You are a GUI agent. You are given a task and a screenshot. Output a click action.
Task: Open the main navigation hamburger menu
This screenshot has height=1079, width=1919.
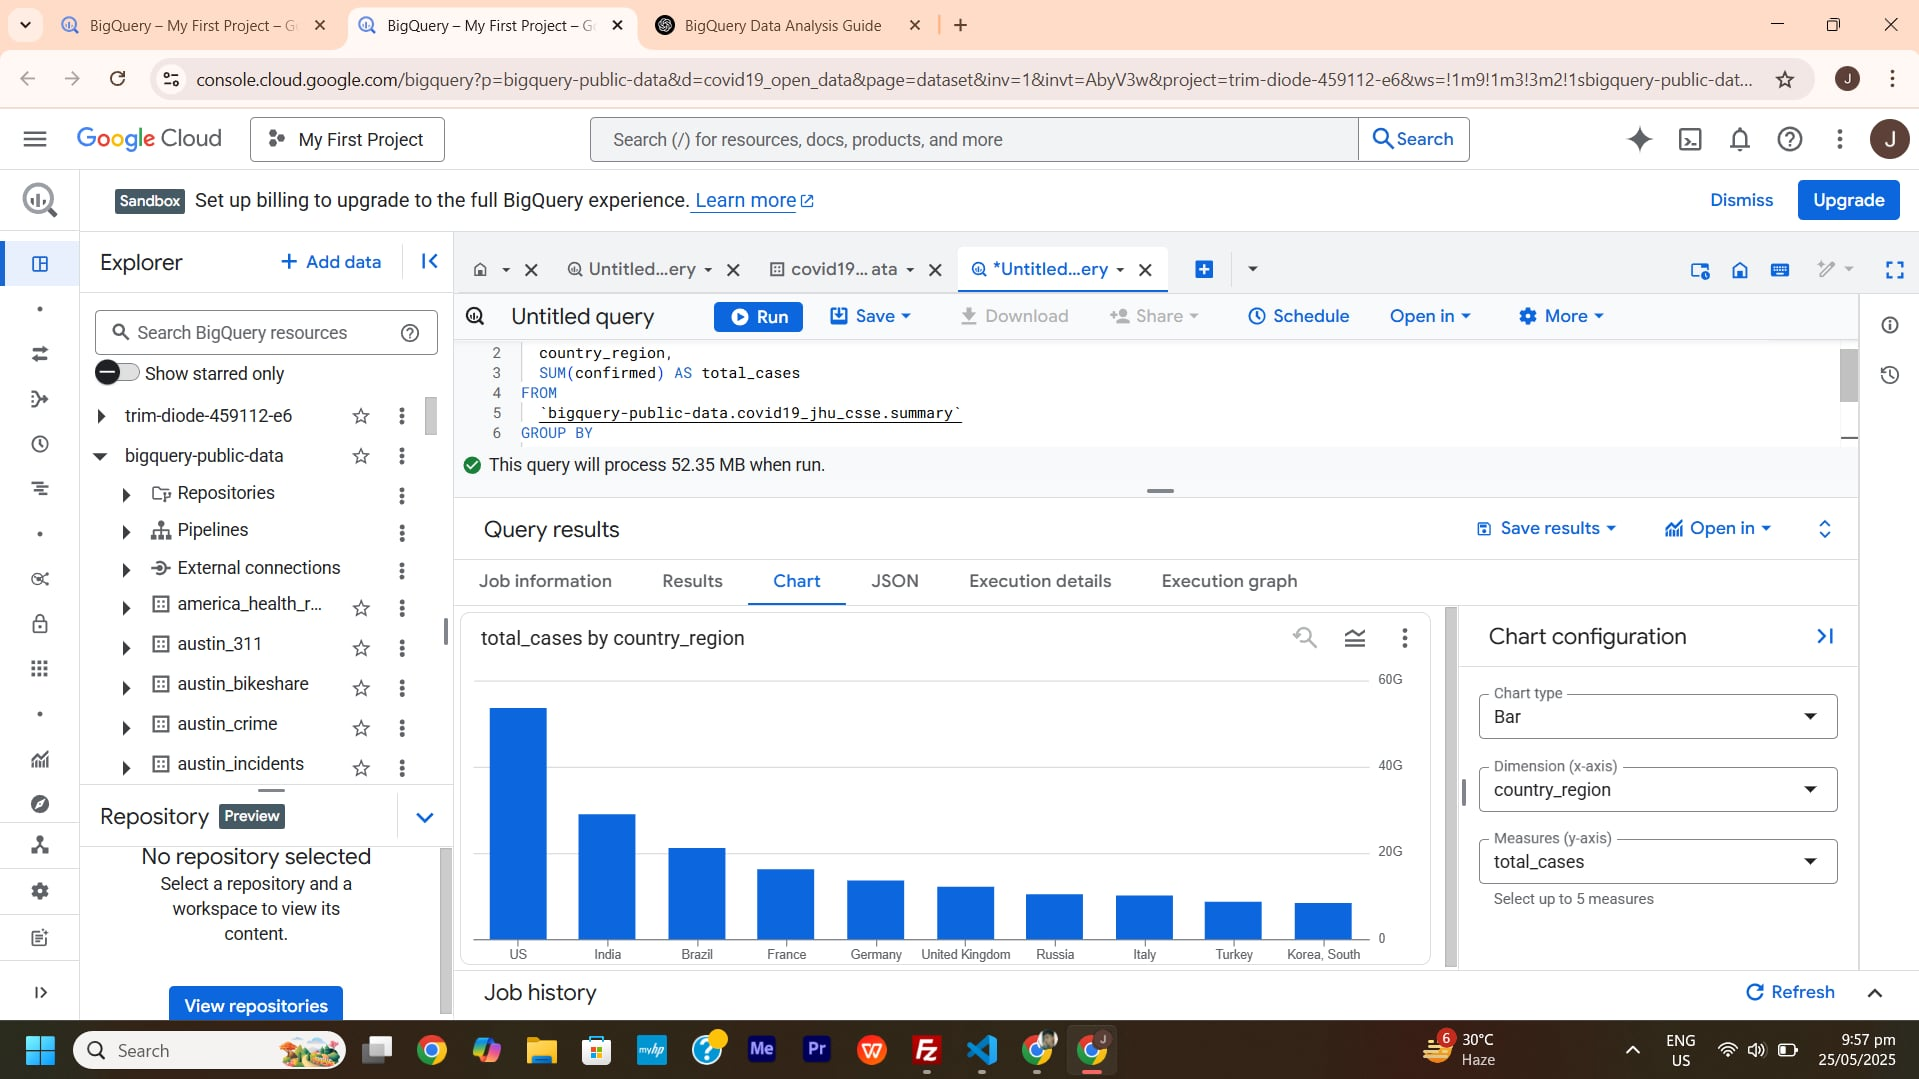[x=35, y=139]
